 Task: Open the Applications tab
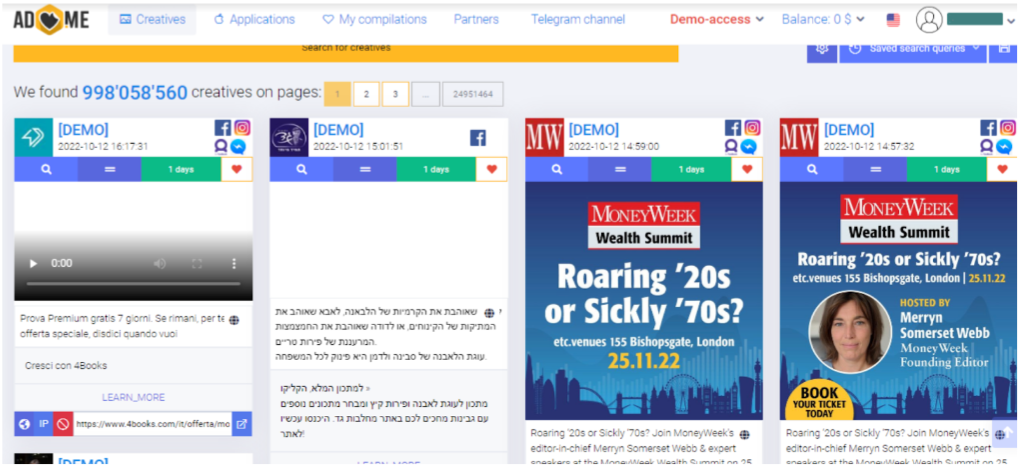(x=254, y=20)
